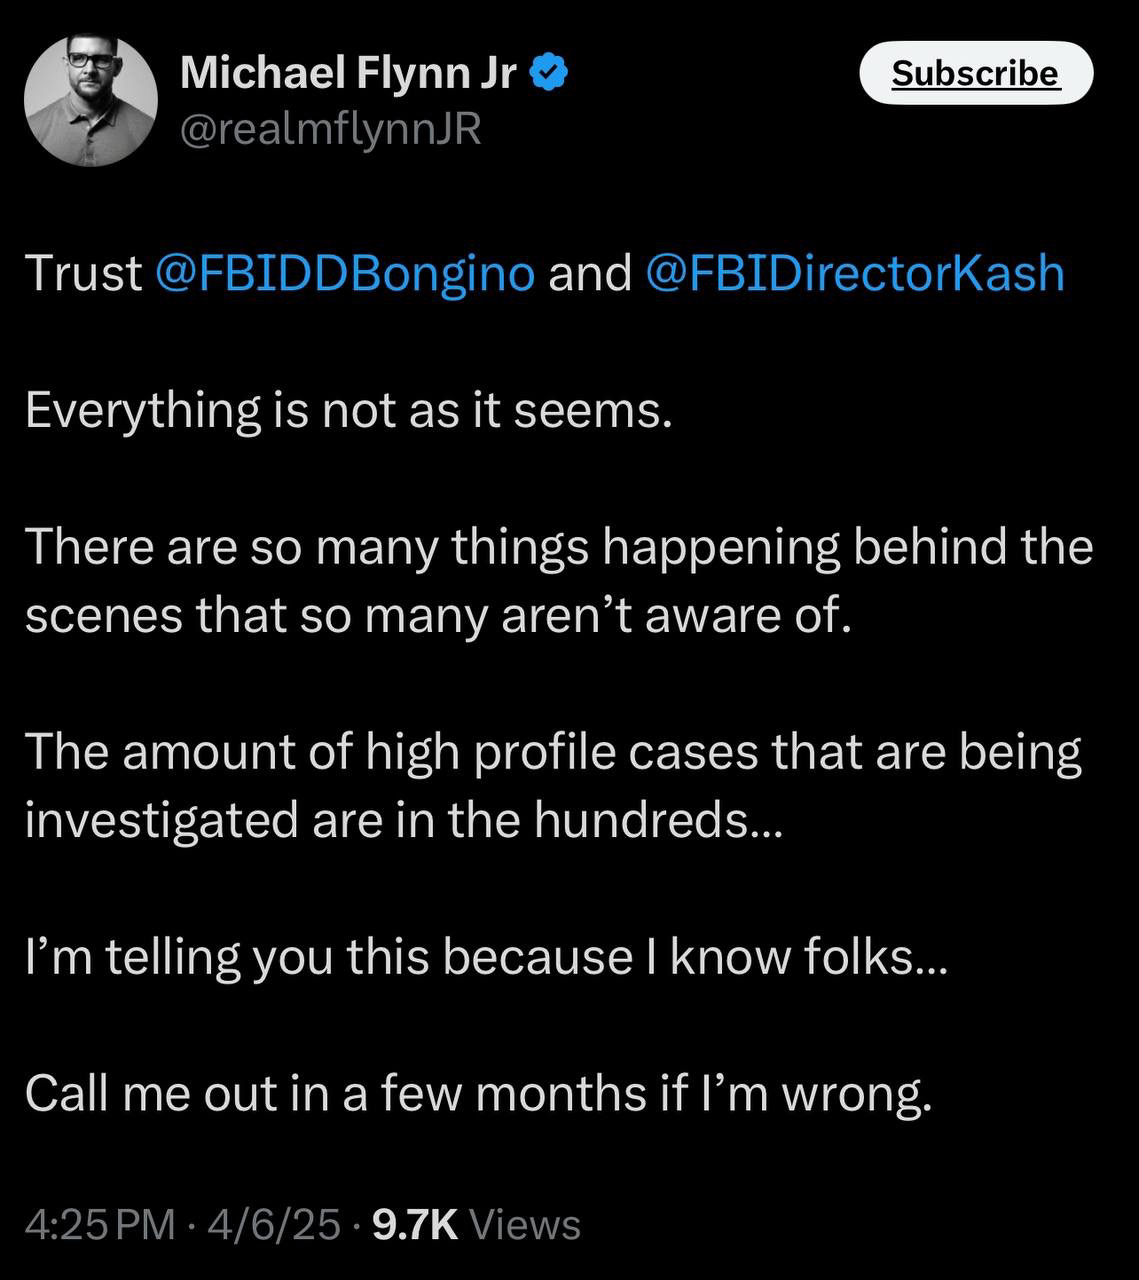This screenshot has height=1280, width=1139.
Task: Click the text 'scenes that so many aren't aware of'
Action: [437, 615]
